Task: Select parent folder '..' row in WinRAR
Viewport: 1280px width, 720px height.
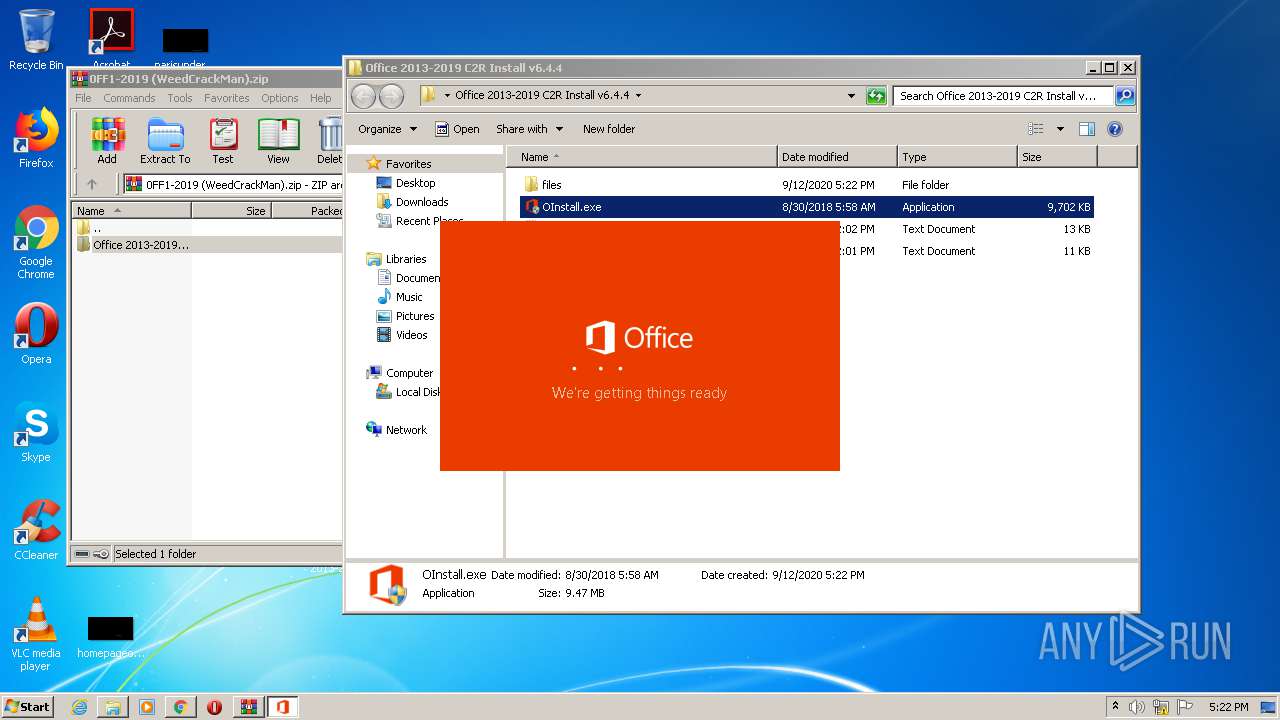Action: coord(208,228)
